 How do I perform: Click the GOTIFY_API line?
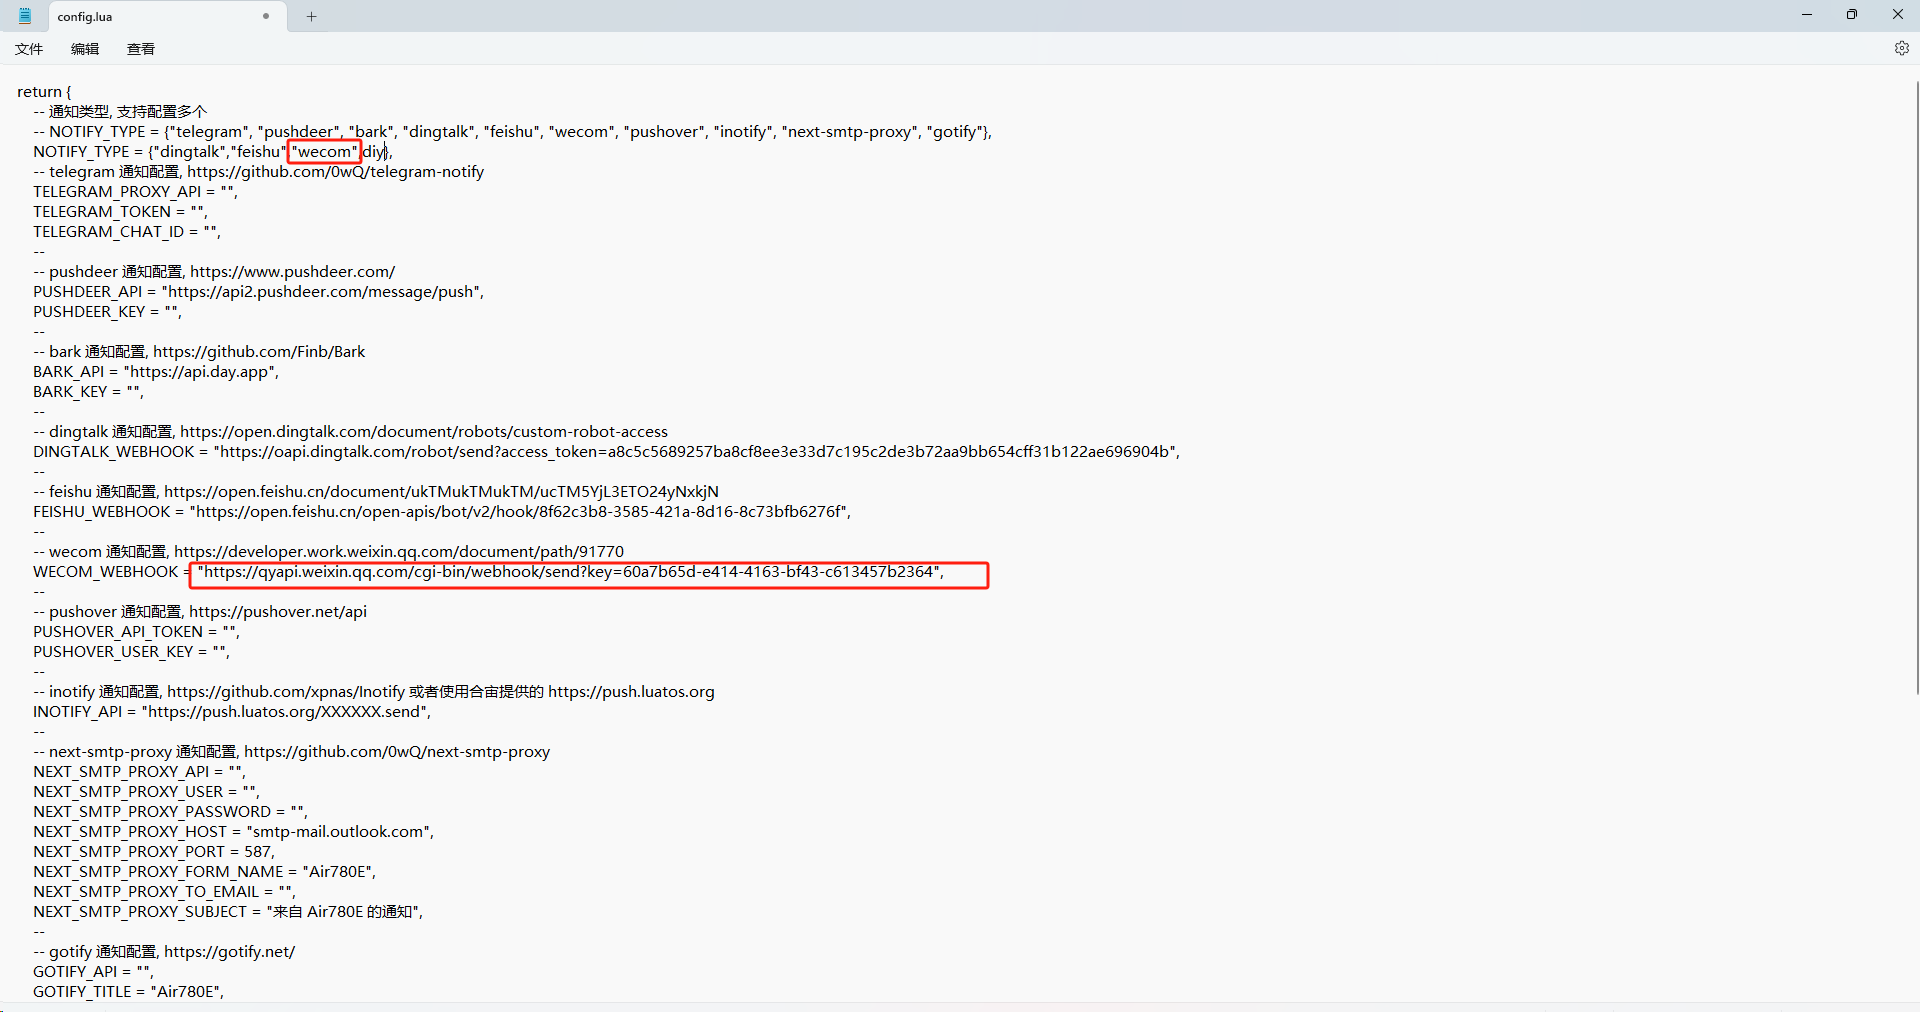point(93,972)
